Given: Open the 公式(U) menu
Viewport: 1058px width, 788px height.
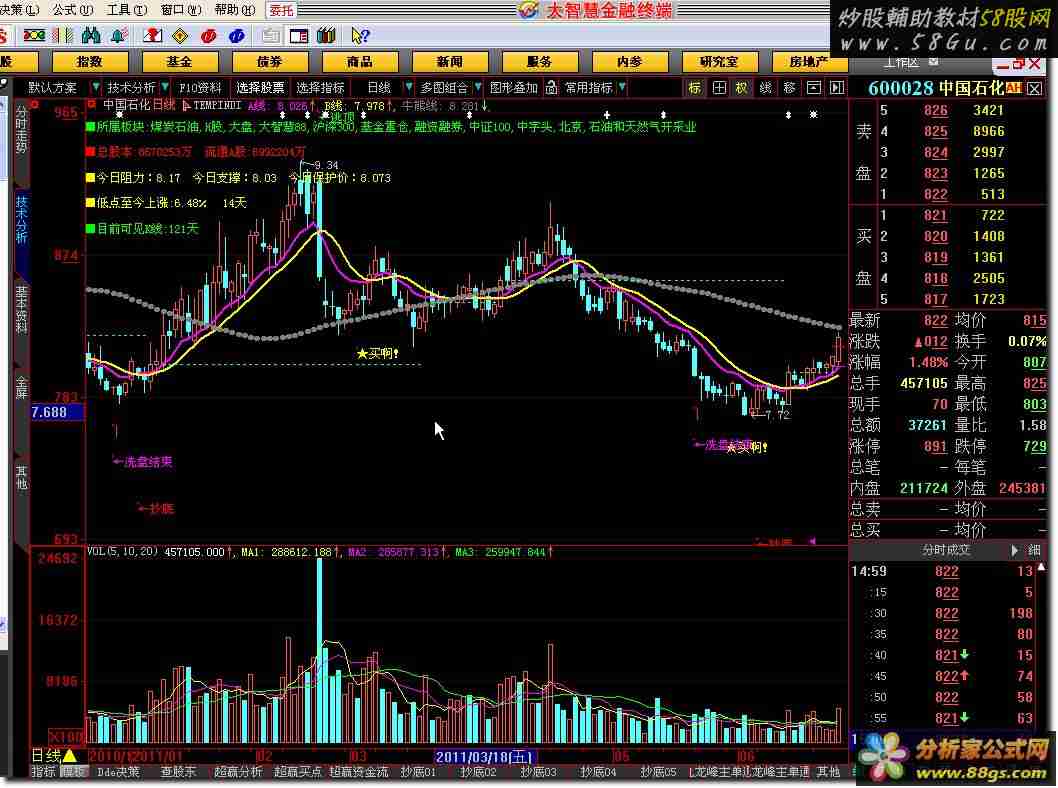Looking at the screenshot, I should [x=73, y=9].
